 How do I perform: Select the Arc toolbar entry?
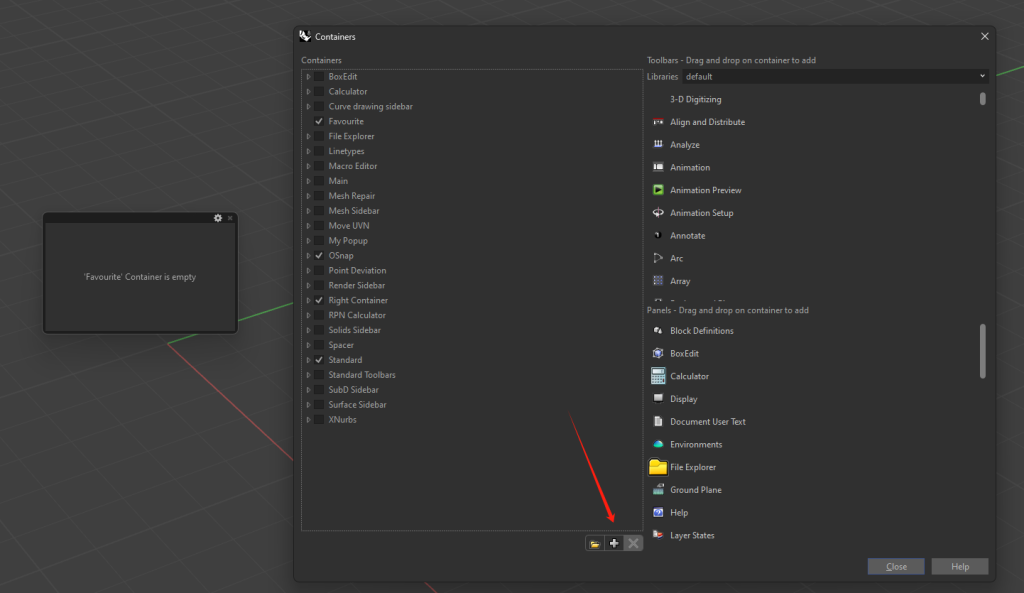(677, 258)
